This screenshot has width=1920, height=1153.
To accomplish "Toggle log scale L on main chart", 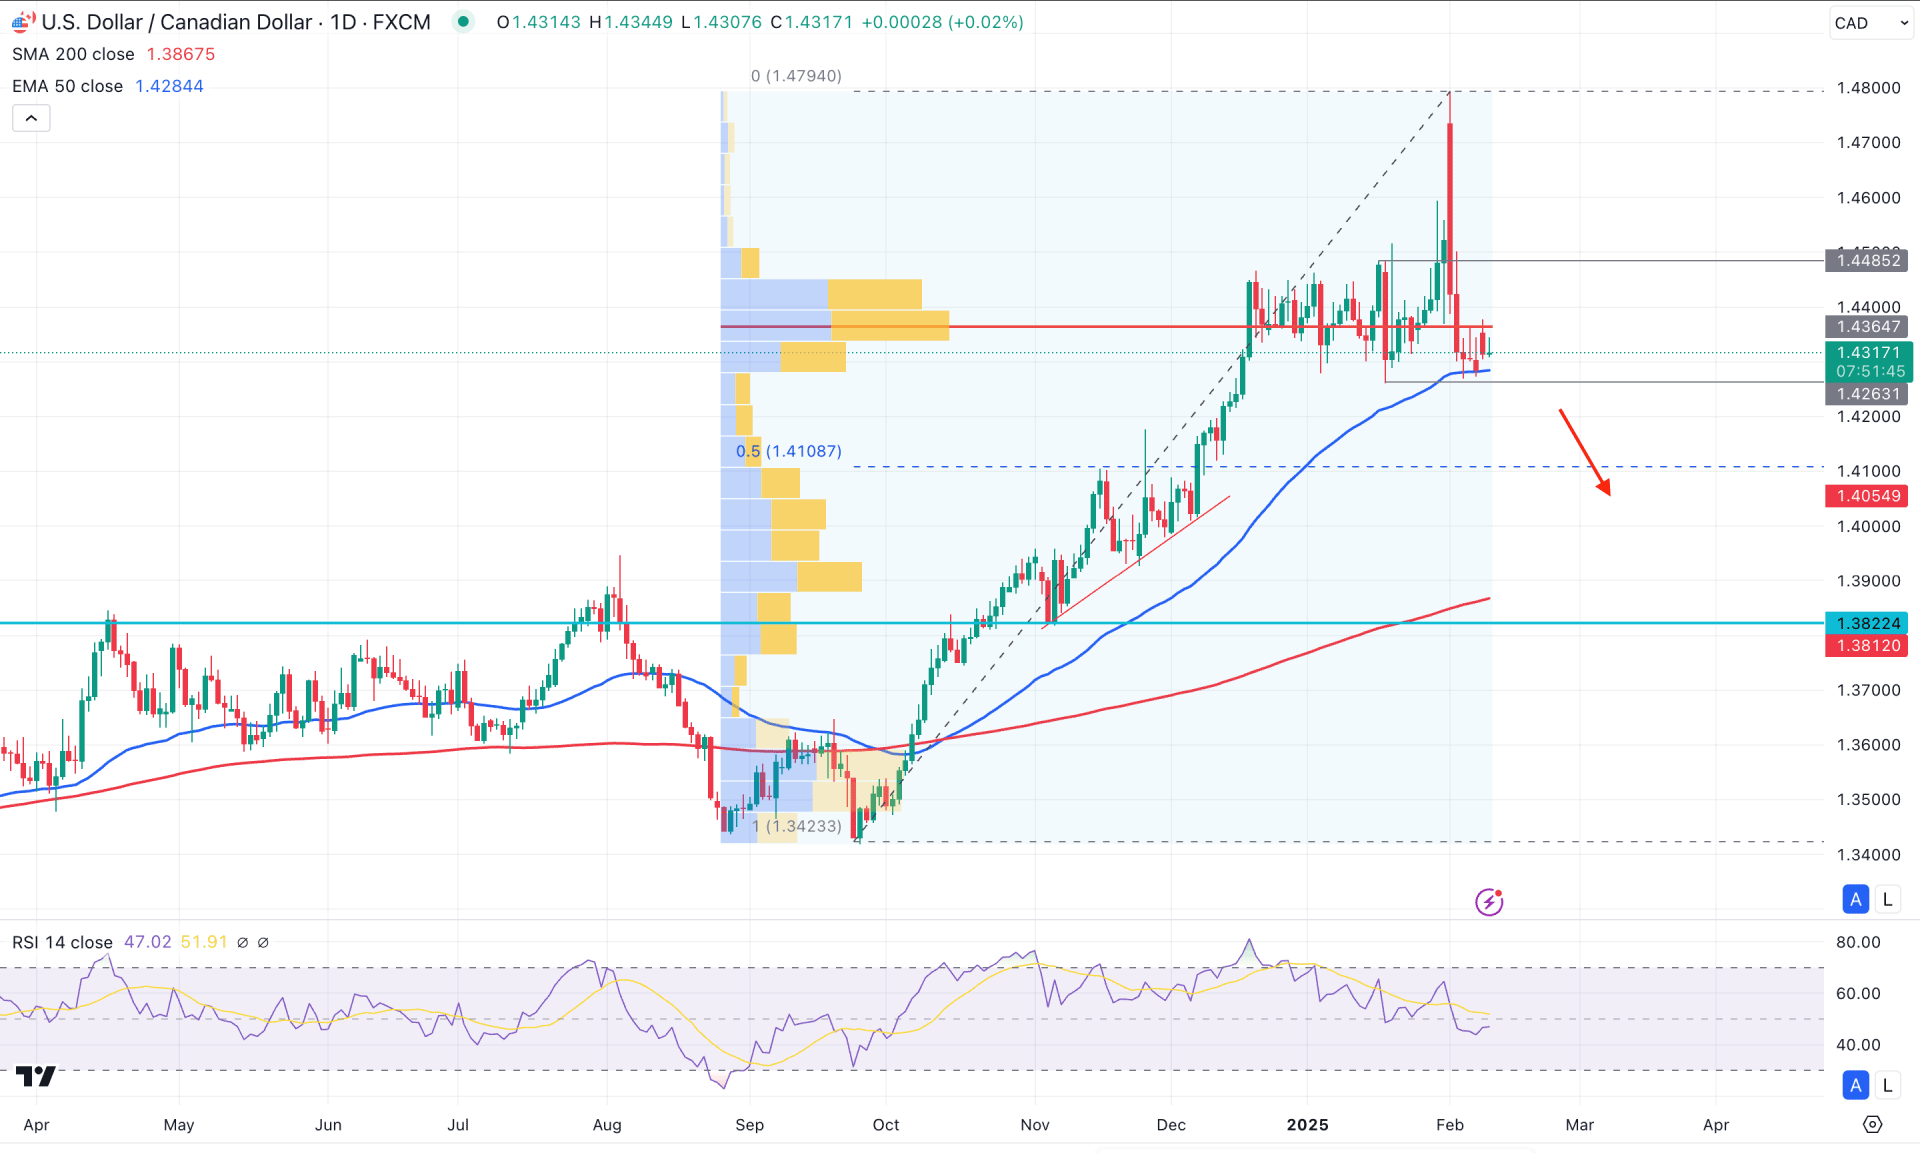I will (1888, 899).
